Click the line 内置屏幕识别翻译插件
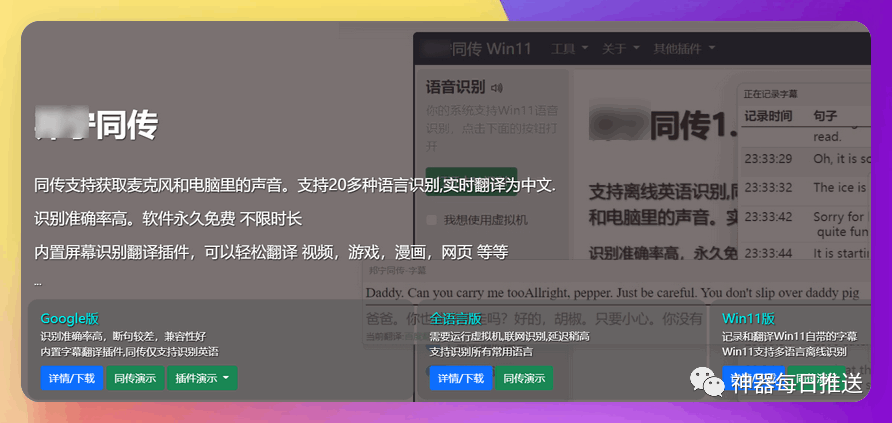The image size is (892, 423). point(271,252)
